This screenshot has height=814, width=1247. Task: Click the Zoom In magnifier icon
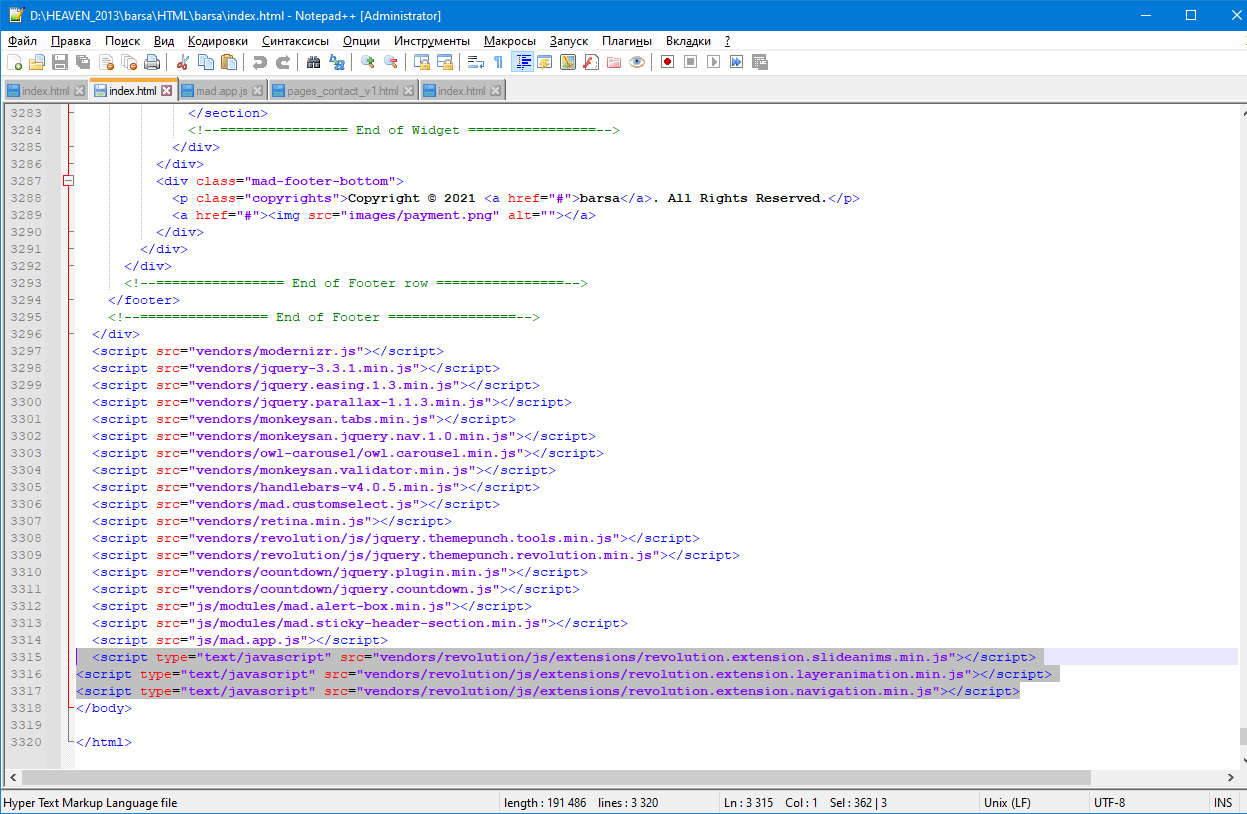tap(367, 62)
